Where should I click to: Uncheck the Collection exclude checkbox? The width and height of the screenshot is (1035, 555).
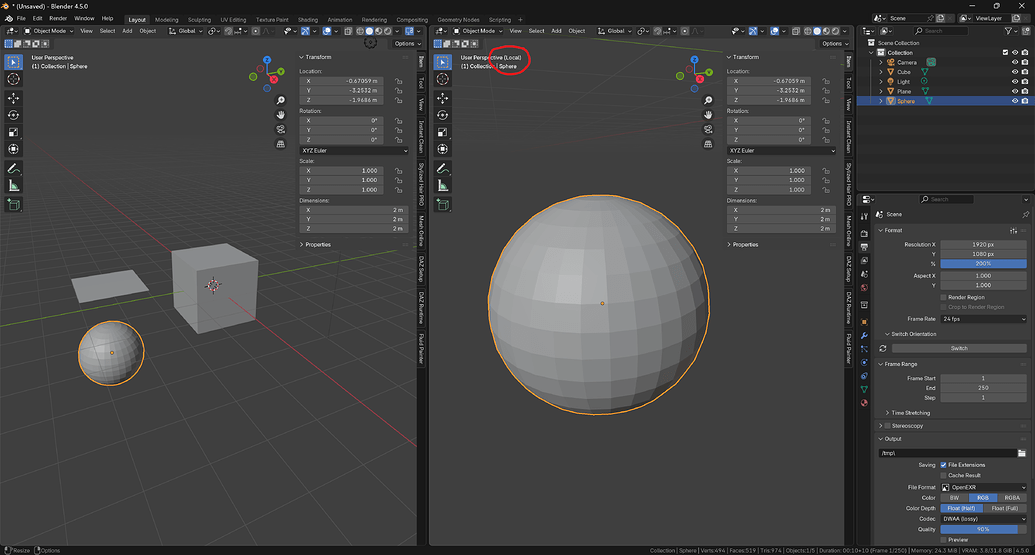tap(1005, 53)
